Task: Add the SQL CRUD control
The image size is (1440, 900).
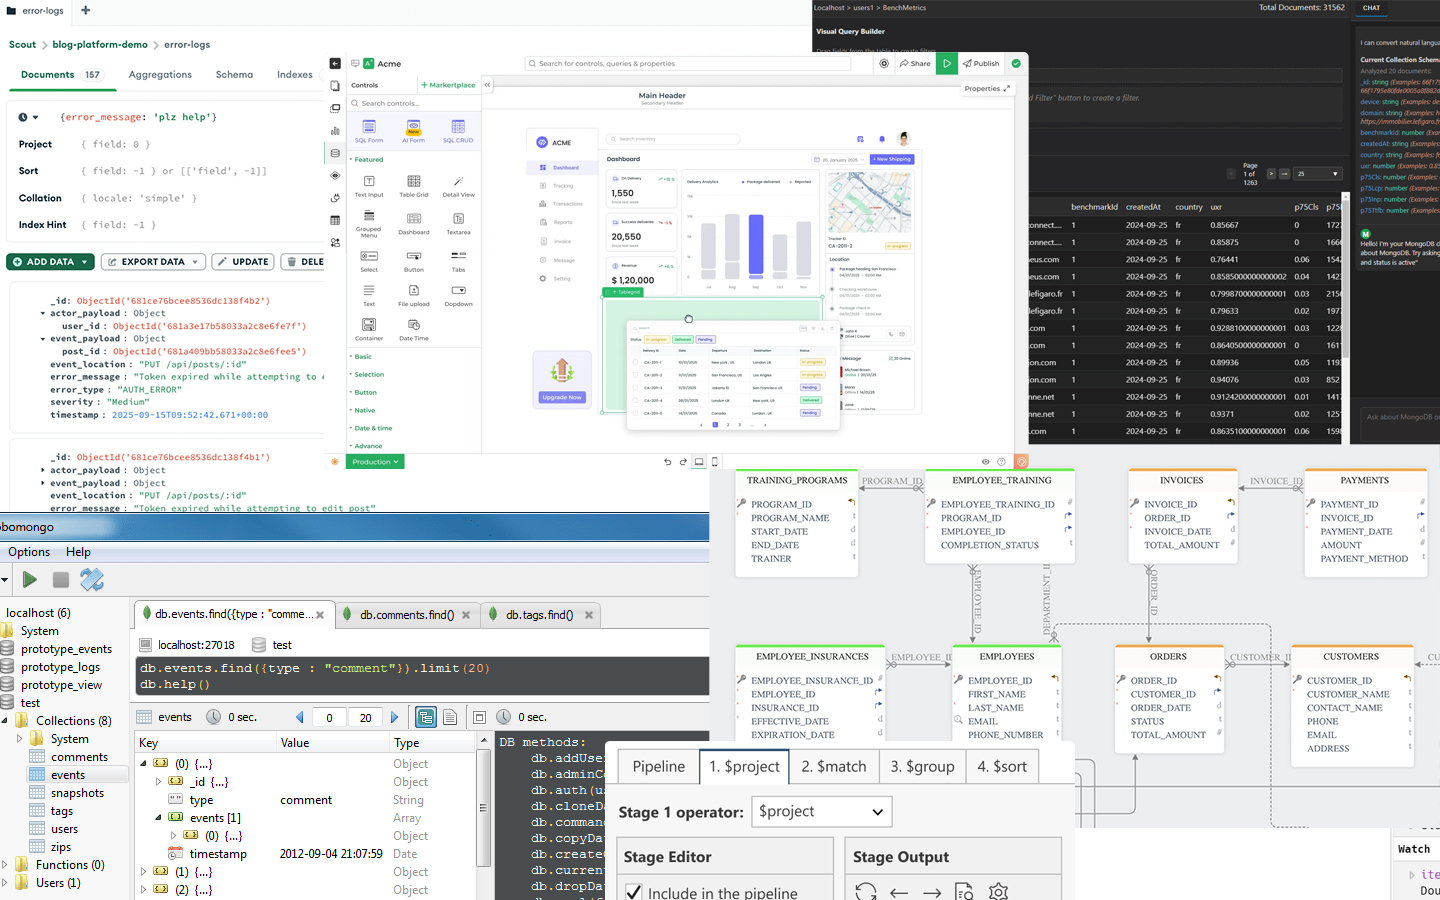Action: click(458, 131)
